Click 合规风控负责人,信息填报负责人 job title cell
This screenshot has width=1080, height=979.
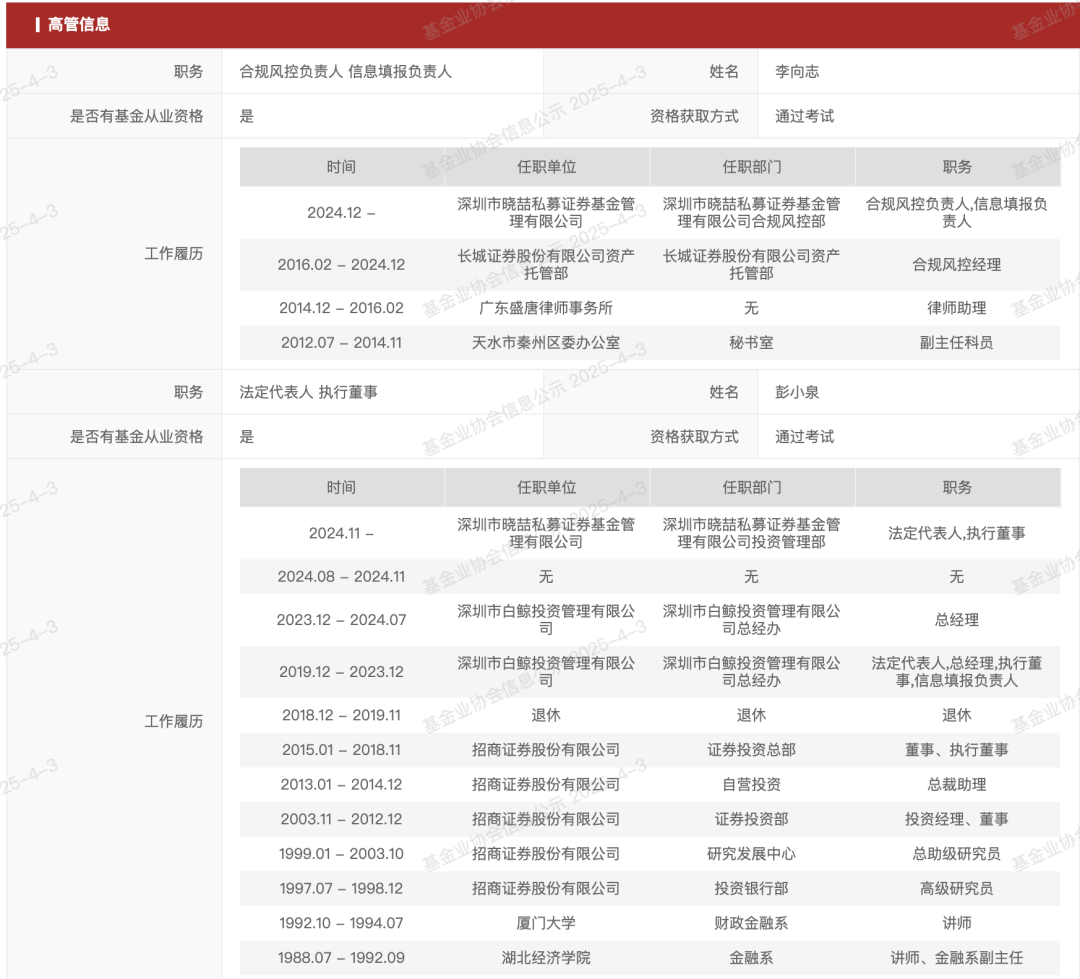tap(957, 213)
